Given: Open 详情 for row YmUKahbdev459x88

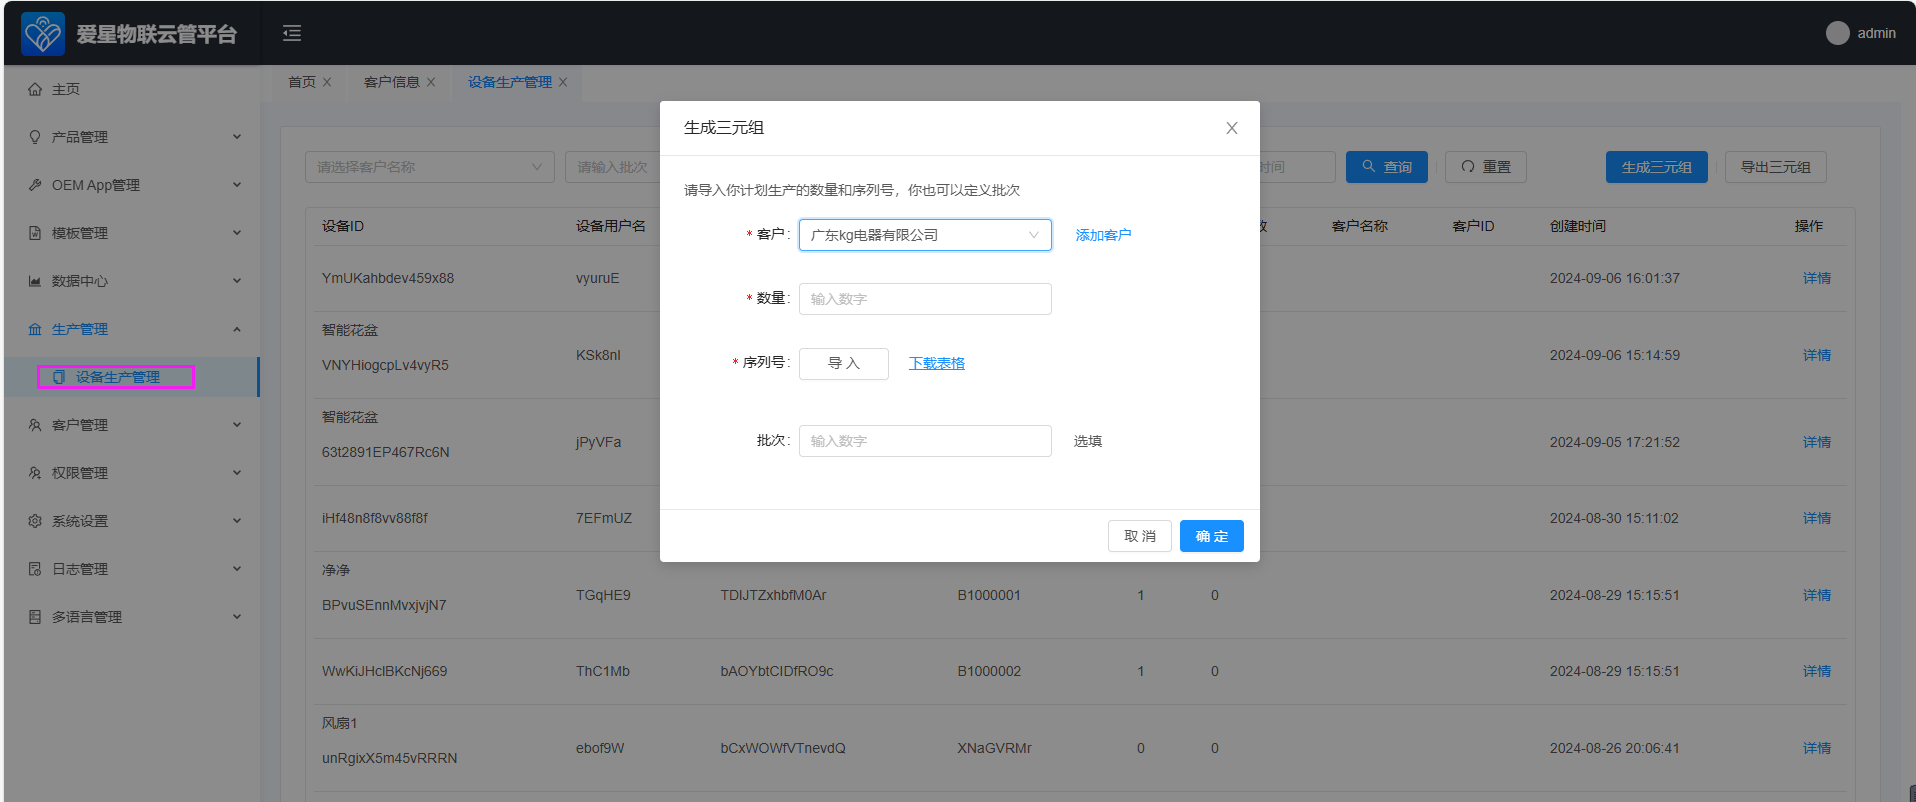Looking at the screenshot, I should [x=1817, y=278].
